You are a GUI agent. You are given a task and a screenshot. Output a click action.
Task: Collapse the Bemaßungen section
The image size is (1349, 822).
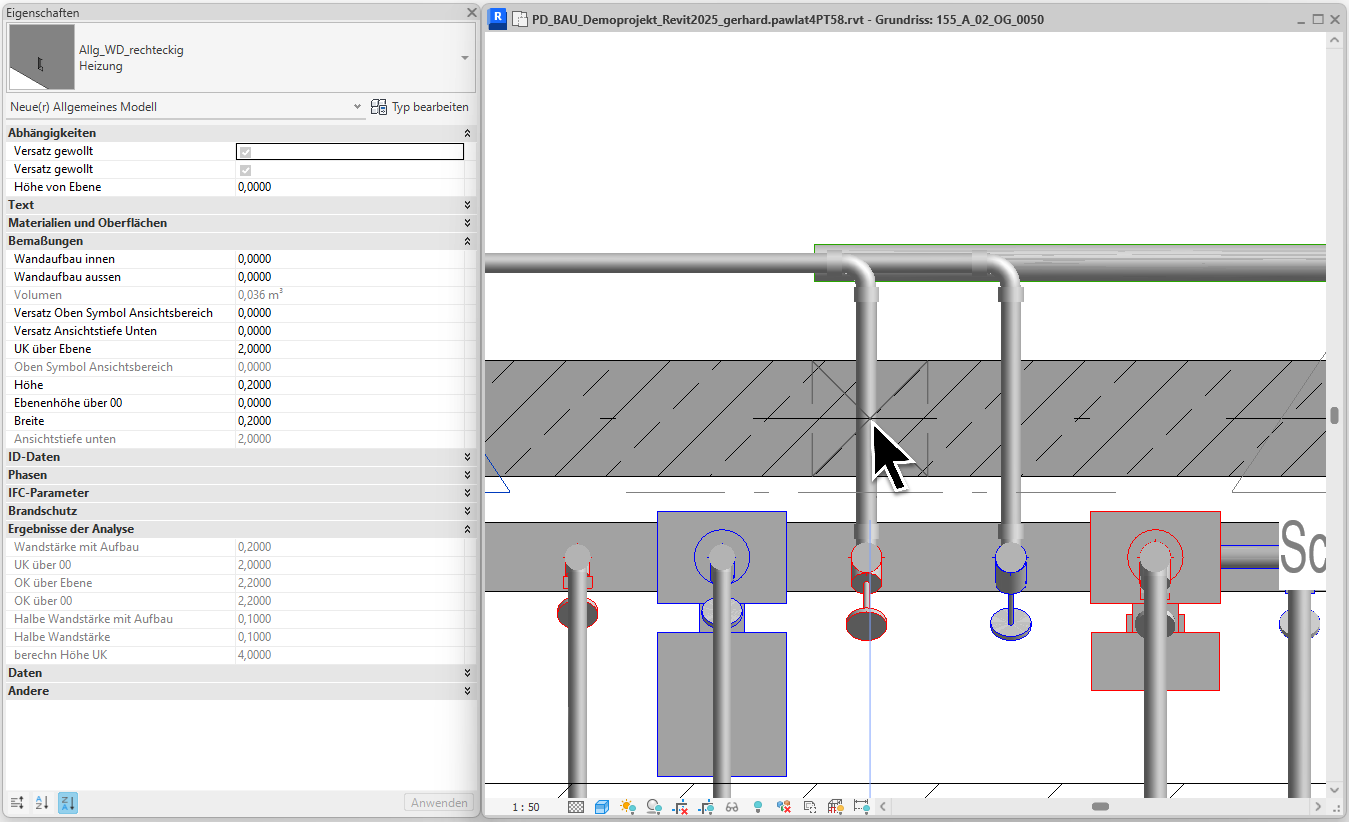point(466,240)
